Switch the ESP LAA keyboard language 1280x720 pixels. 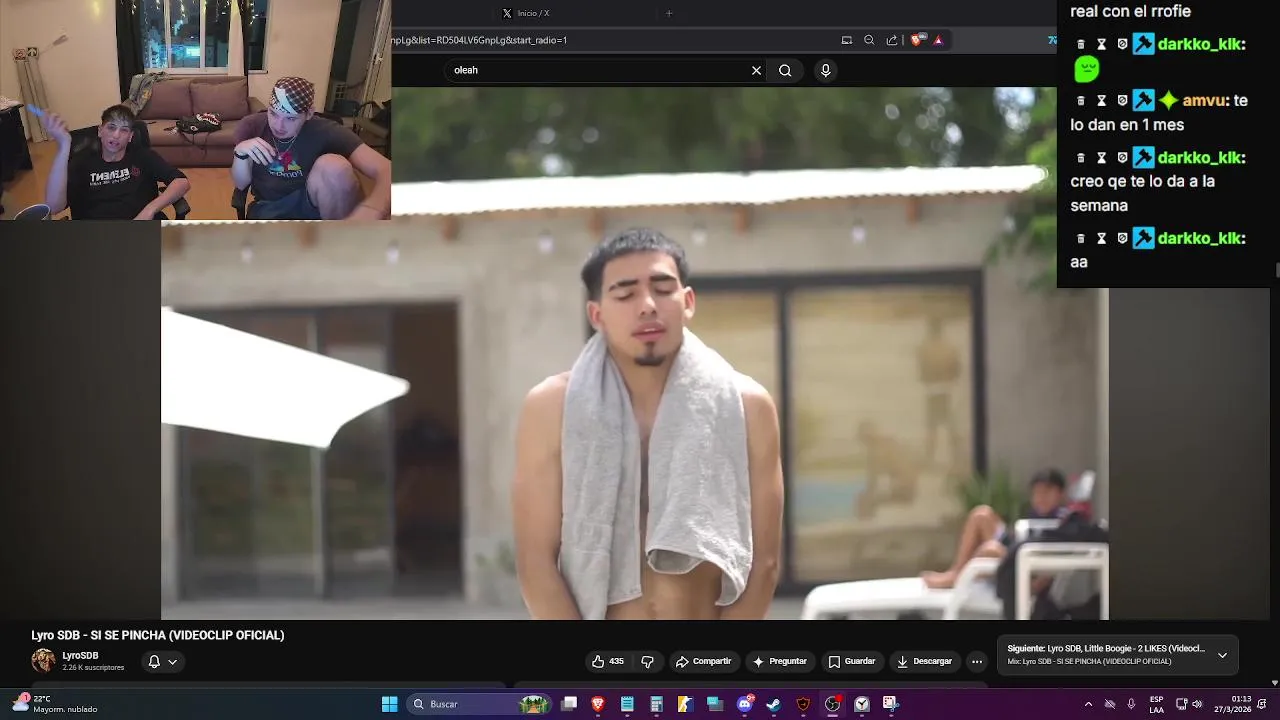(1156, 704)
